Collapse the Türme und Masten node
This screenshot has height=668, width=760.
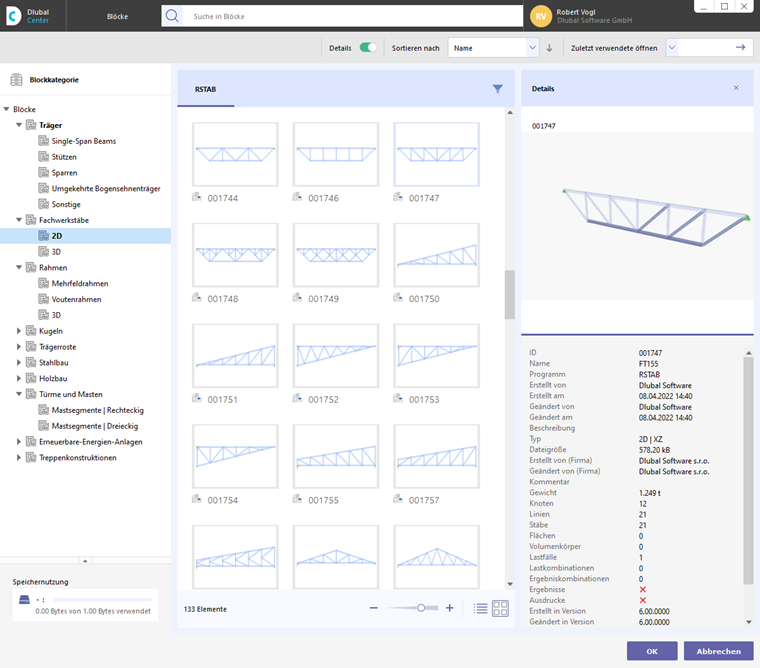point(19,394)
